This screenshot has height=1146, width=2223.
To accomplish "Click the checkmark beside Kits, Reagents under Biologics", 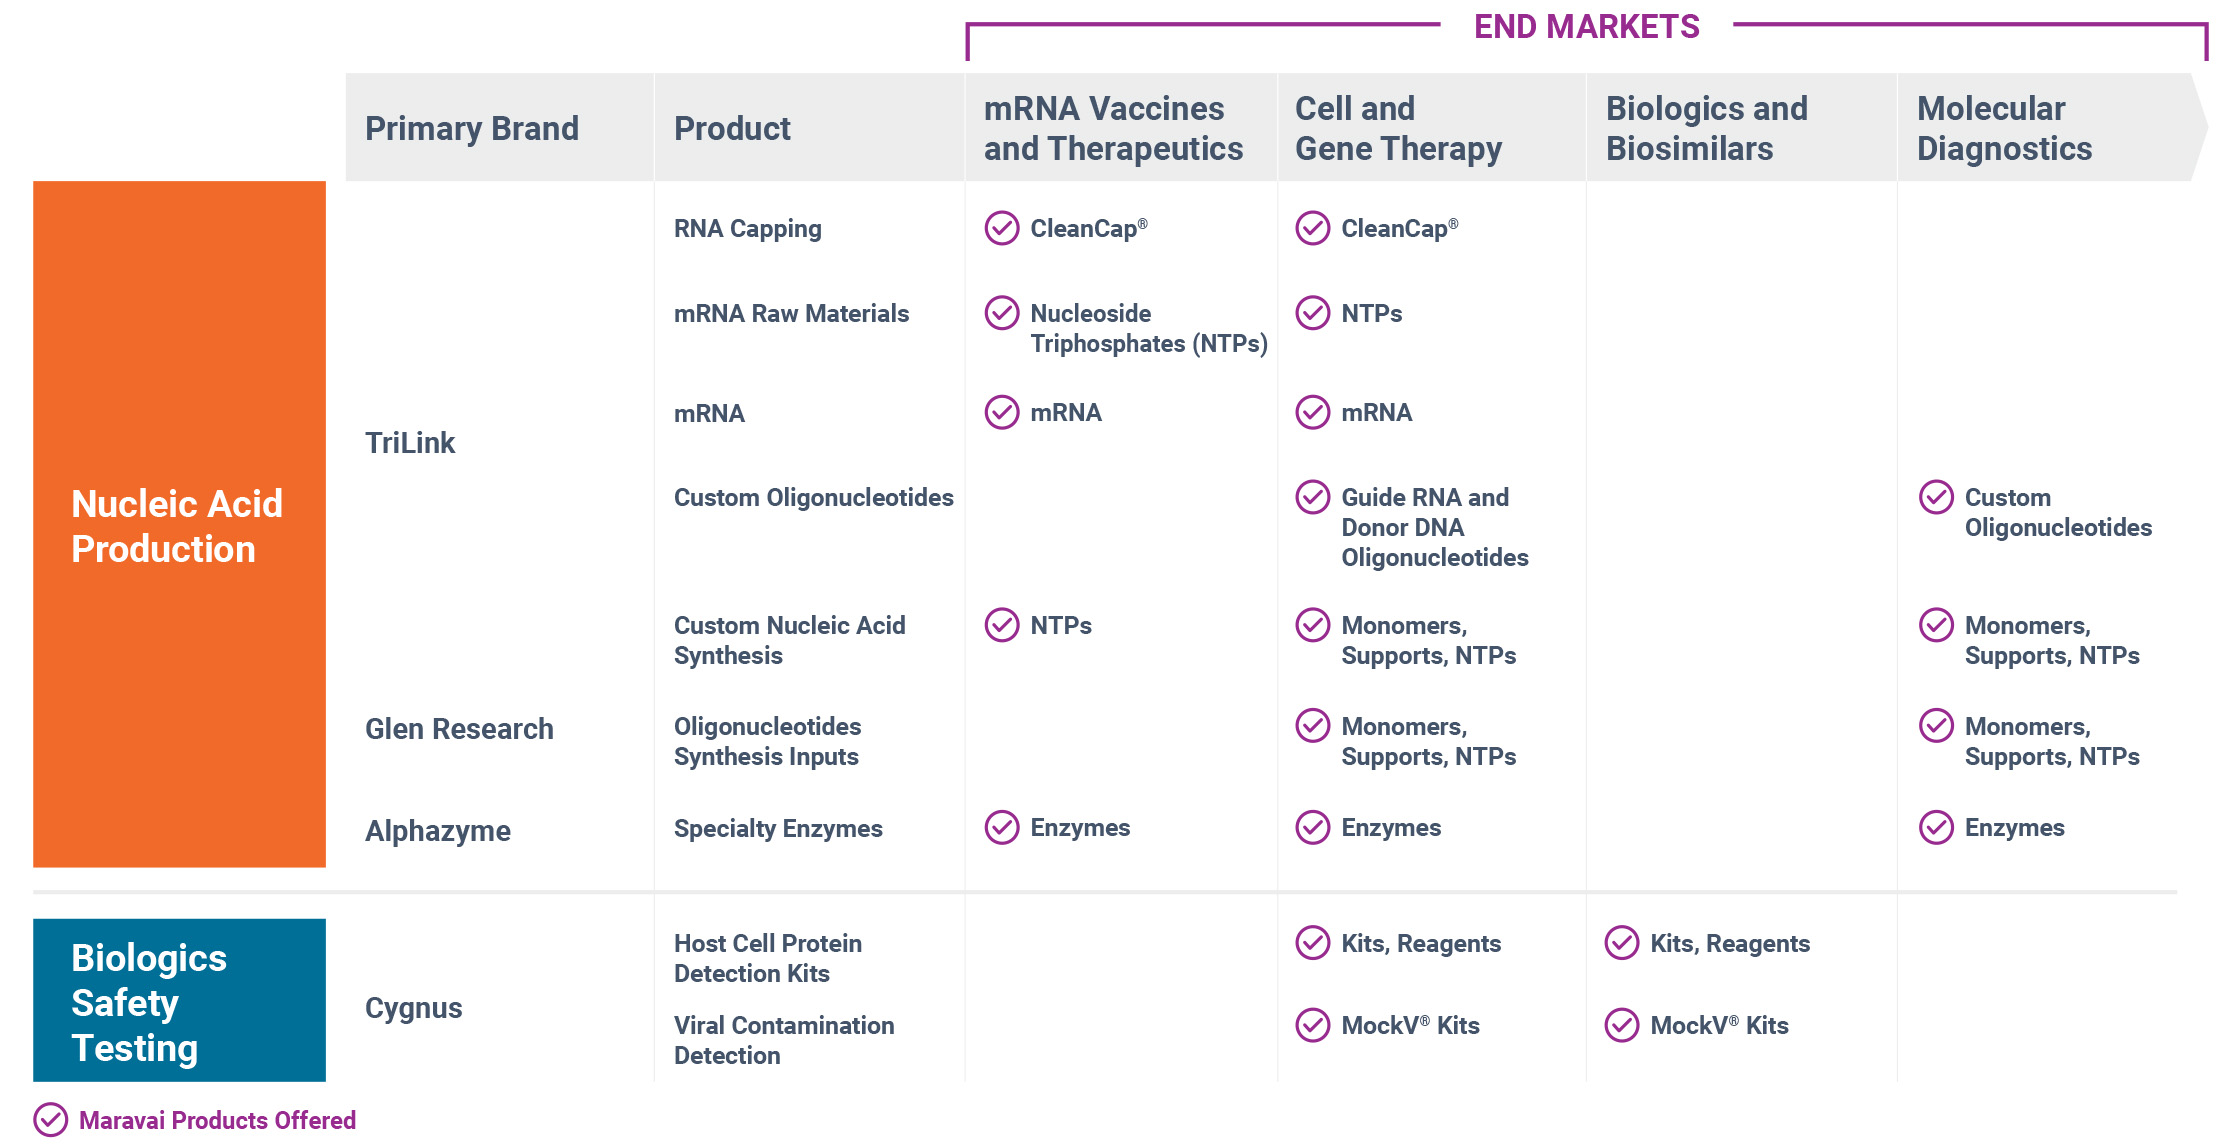I will (x=1621, y=942).
